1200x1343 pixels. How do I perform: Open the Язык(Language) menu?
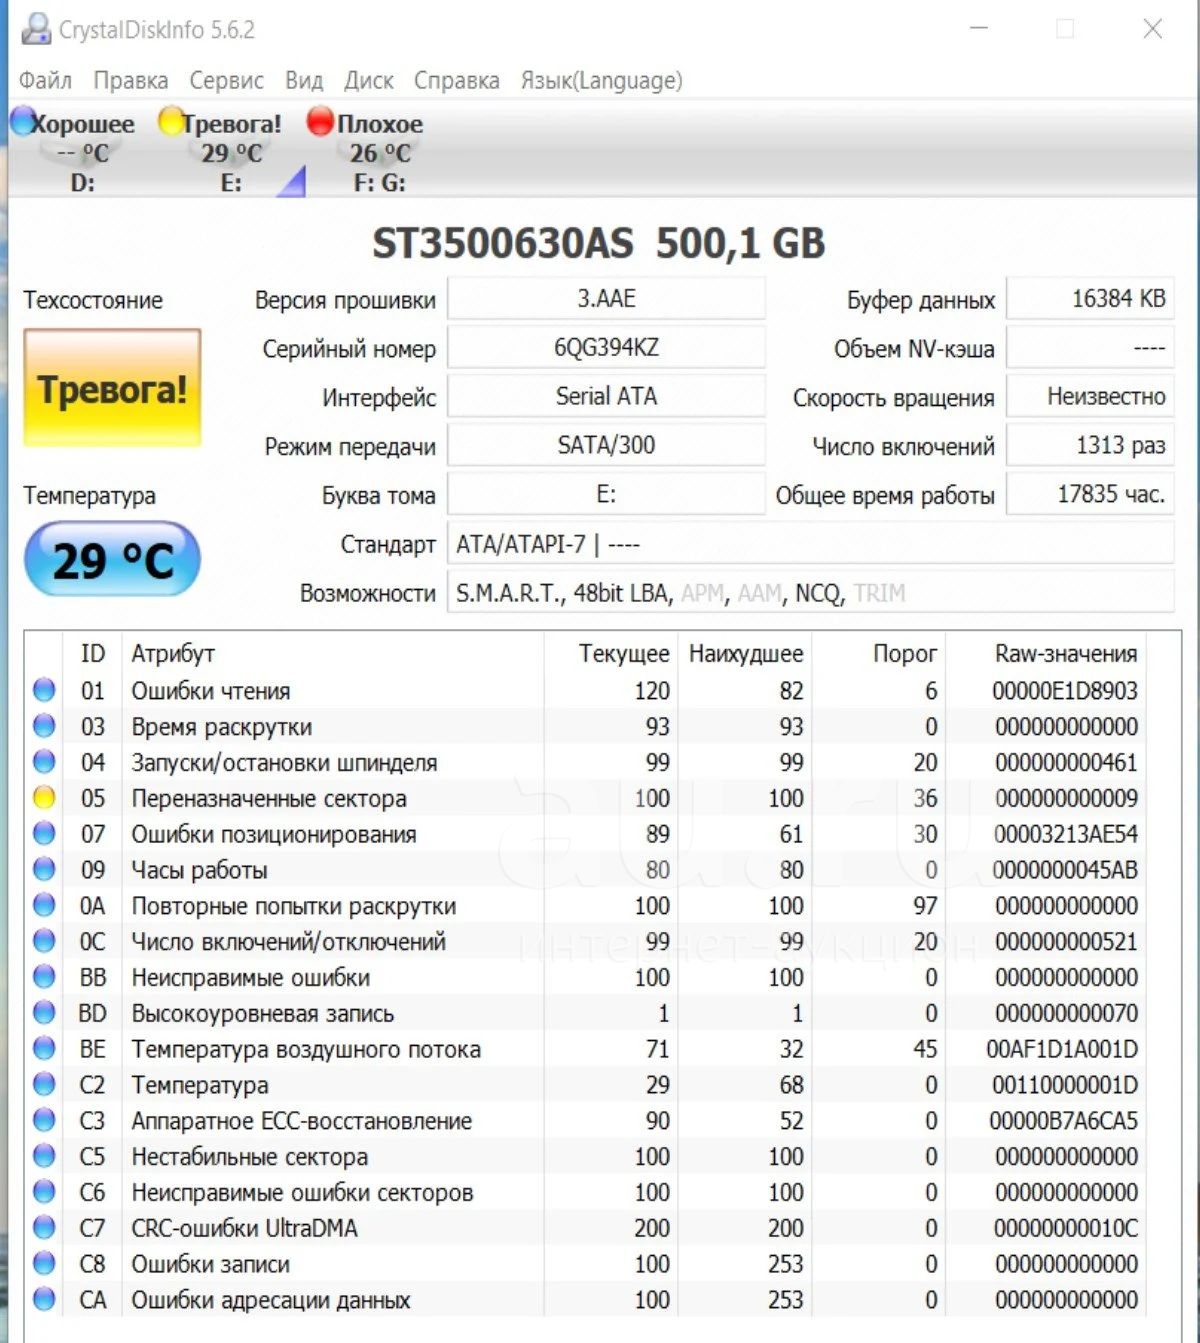[601, 80]
